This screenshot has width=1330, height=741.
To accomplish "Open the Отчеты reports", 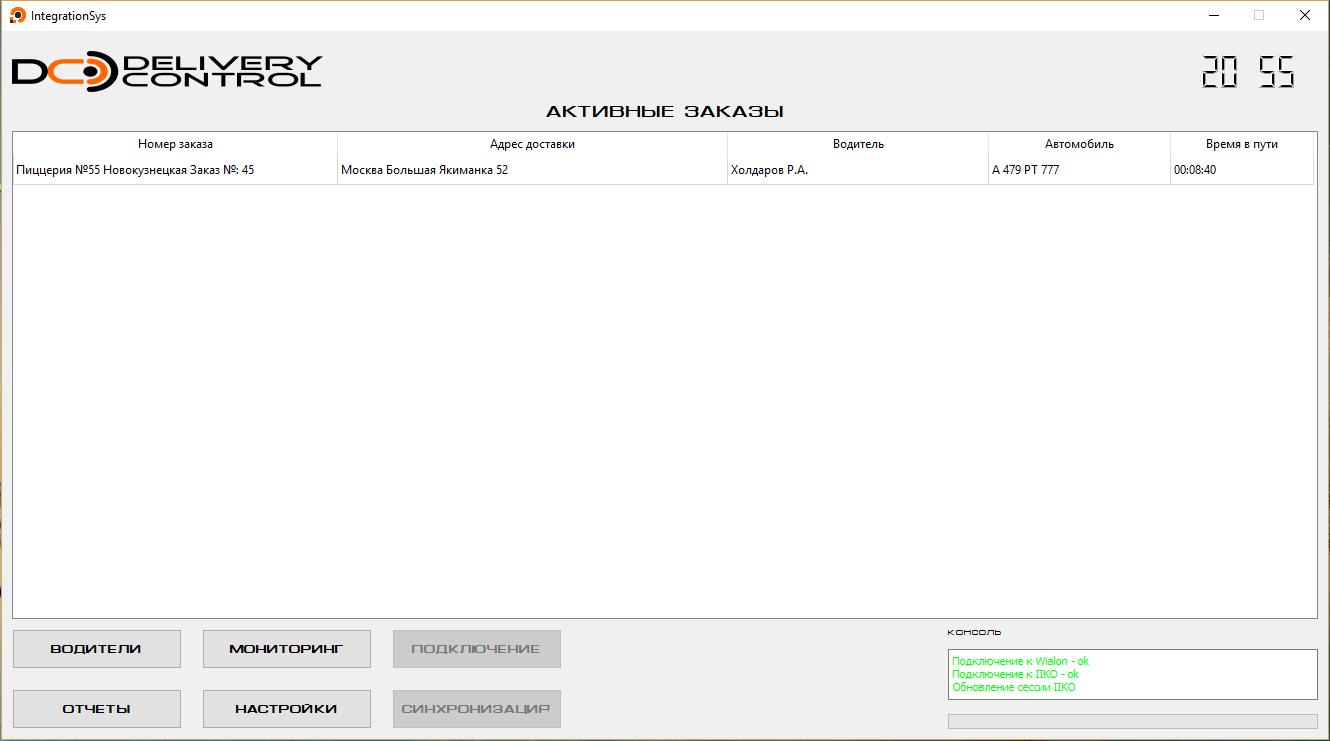I will (96, 709).
